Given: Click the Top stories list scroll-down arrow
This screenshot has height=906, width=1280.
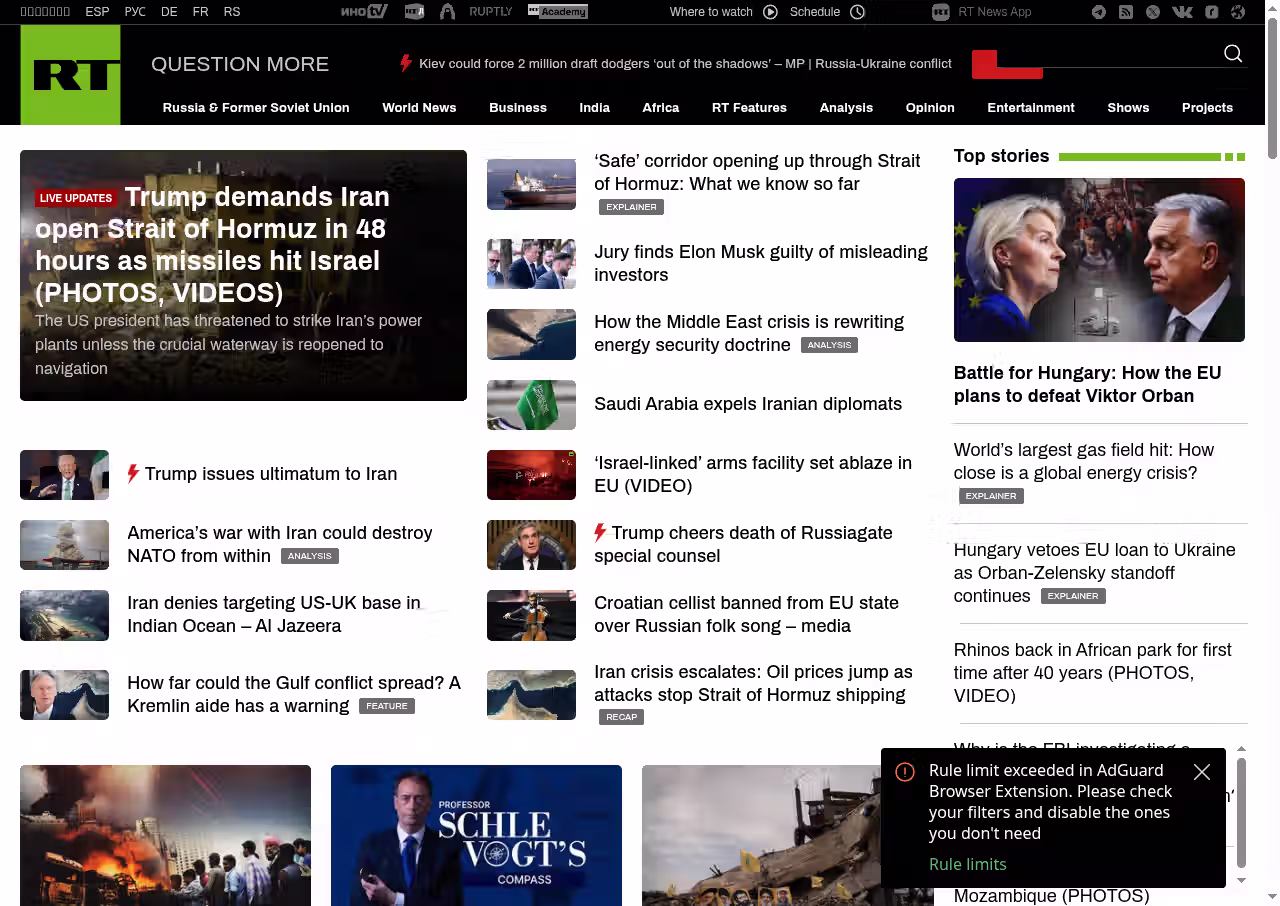Looking at the screenshot, I should coord(1241,880).
